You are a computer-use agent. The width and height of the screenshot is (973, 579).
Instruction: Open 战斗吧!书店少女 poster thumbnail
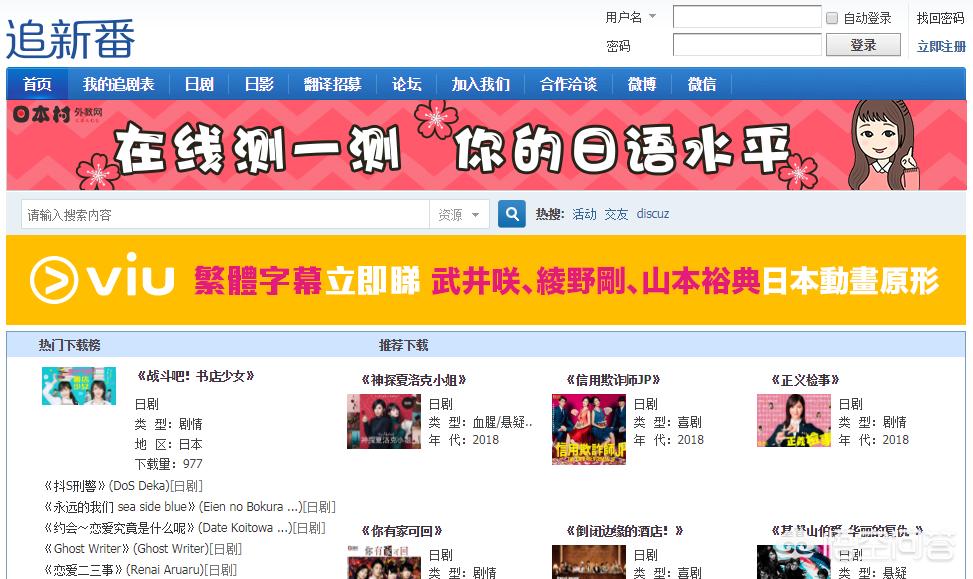click(x=78, y=386)
